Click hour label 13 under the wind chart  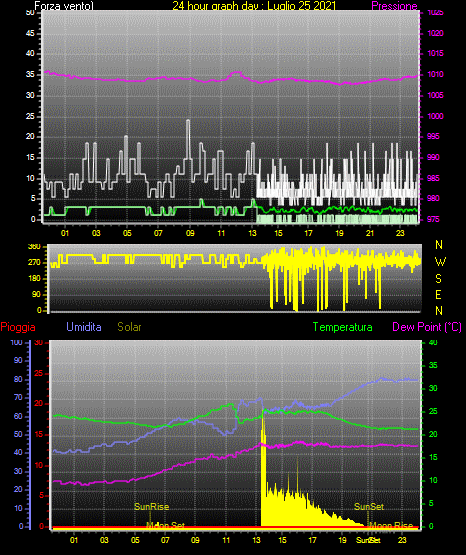pos(252,233)
